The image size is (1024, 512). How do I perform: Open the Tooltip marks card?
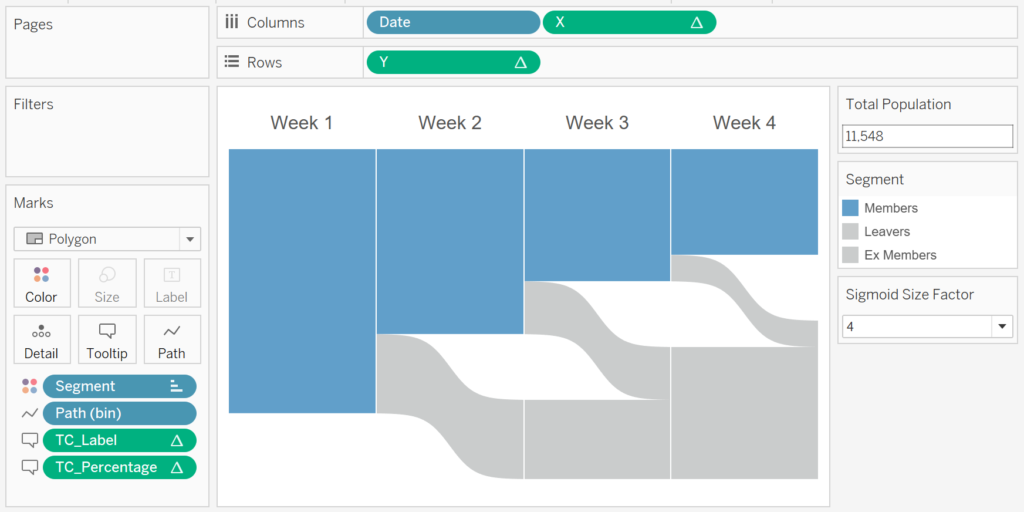click(107, 340)
